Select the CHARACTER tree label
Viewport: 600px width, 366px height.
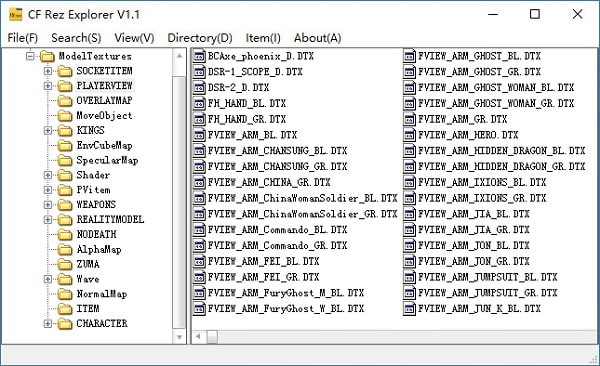(102, 324)
